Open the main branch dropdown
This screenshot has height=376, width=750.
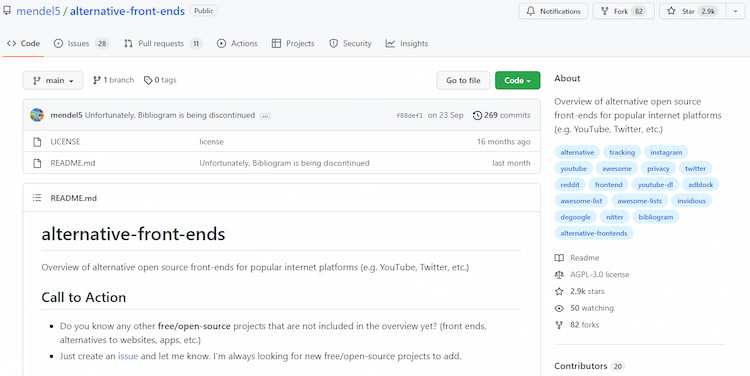pos(53,80)
